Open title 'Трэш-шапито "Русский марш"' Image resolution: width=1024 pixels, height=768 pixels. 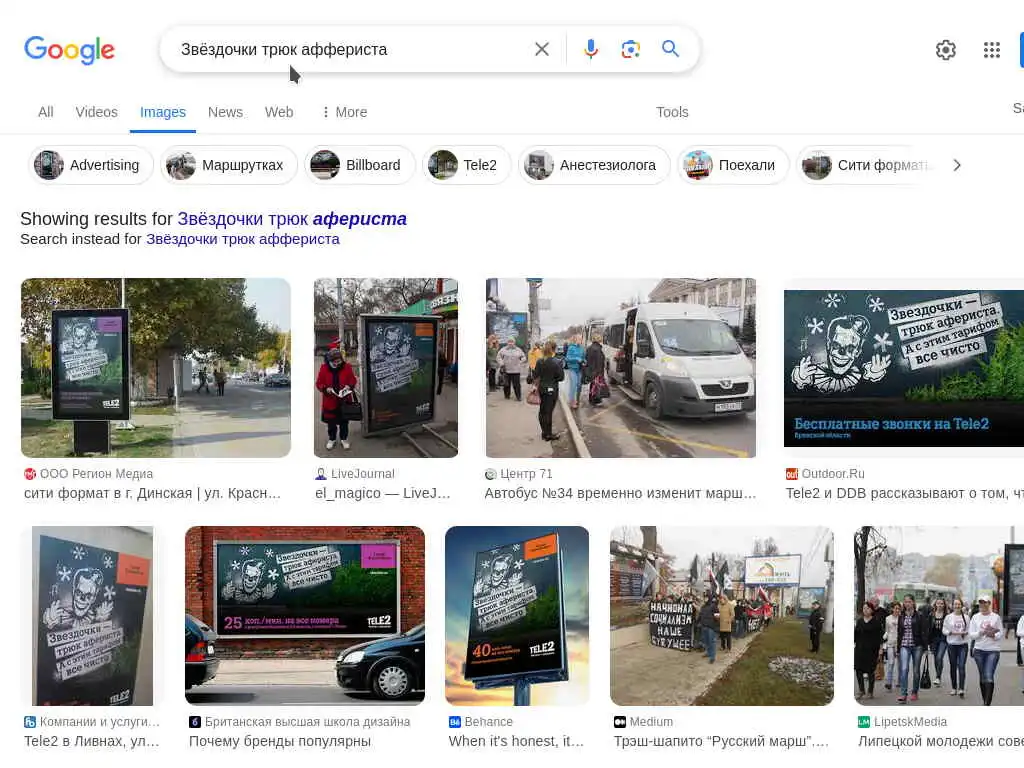click(x=721, y=742)
